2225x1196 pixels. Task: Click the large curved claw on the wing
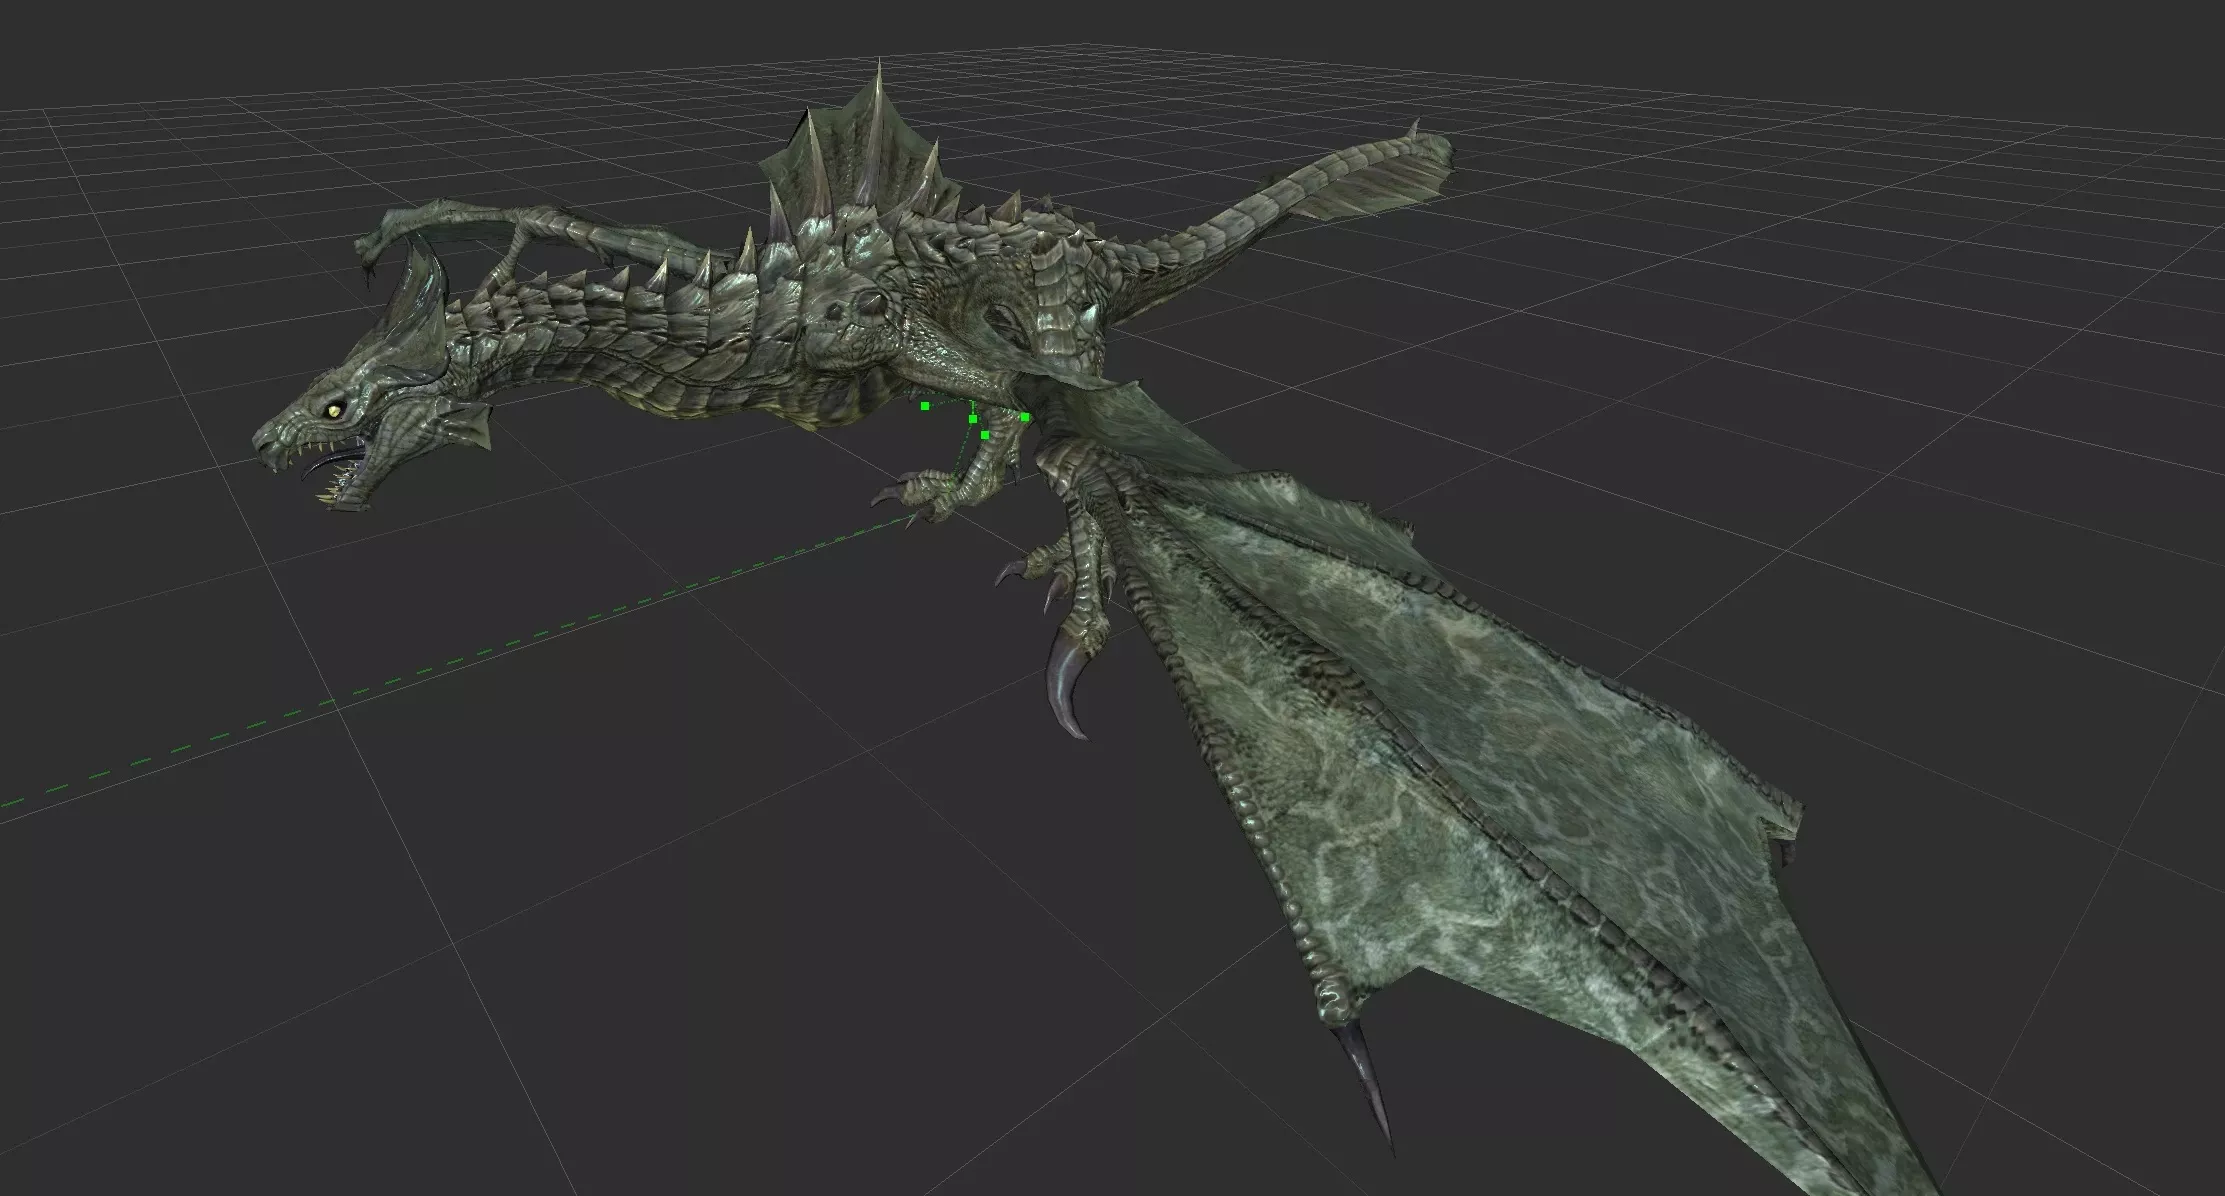click(x=1067, y=688)
